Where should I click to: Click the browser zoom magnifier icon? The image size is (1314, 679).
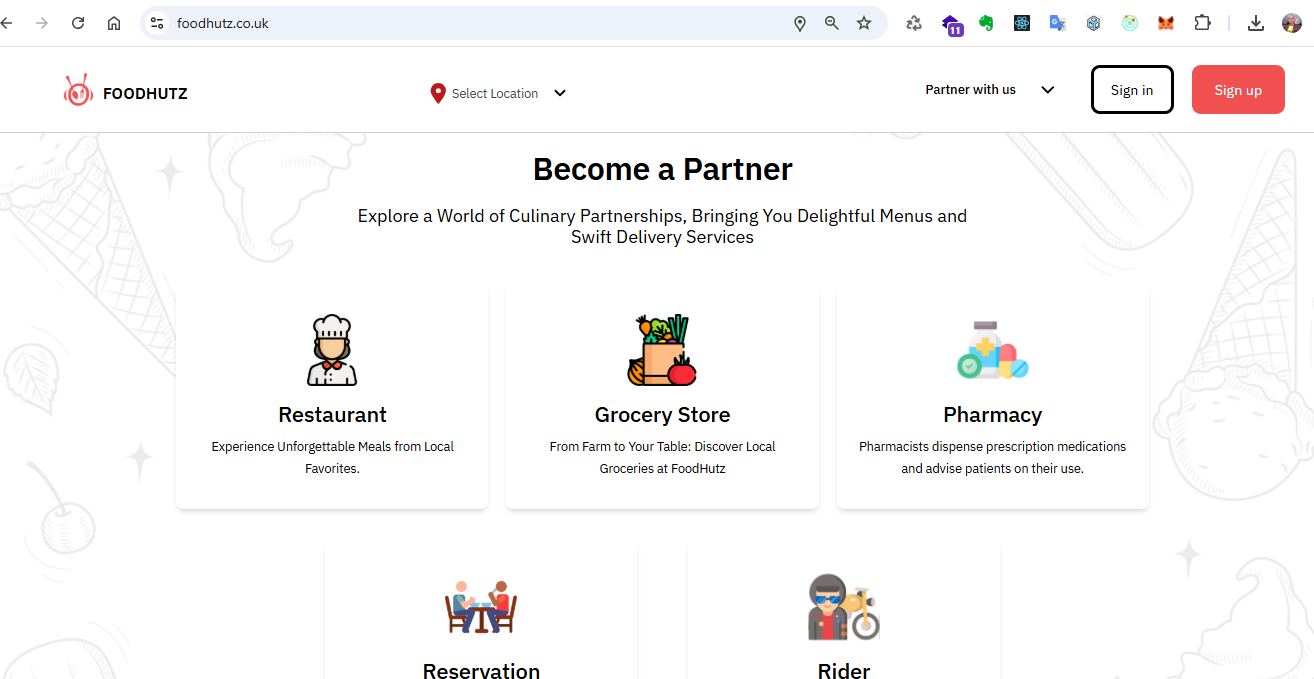[x=831, y=23]
